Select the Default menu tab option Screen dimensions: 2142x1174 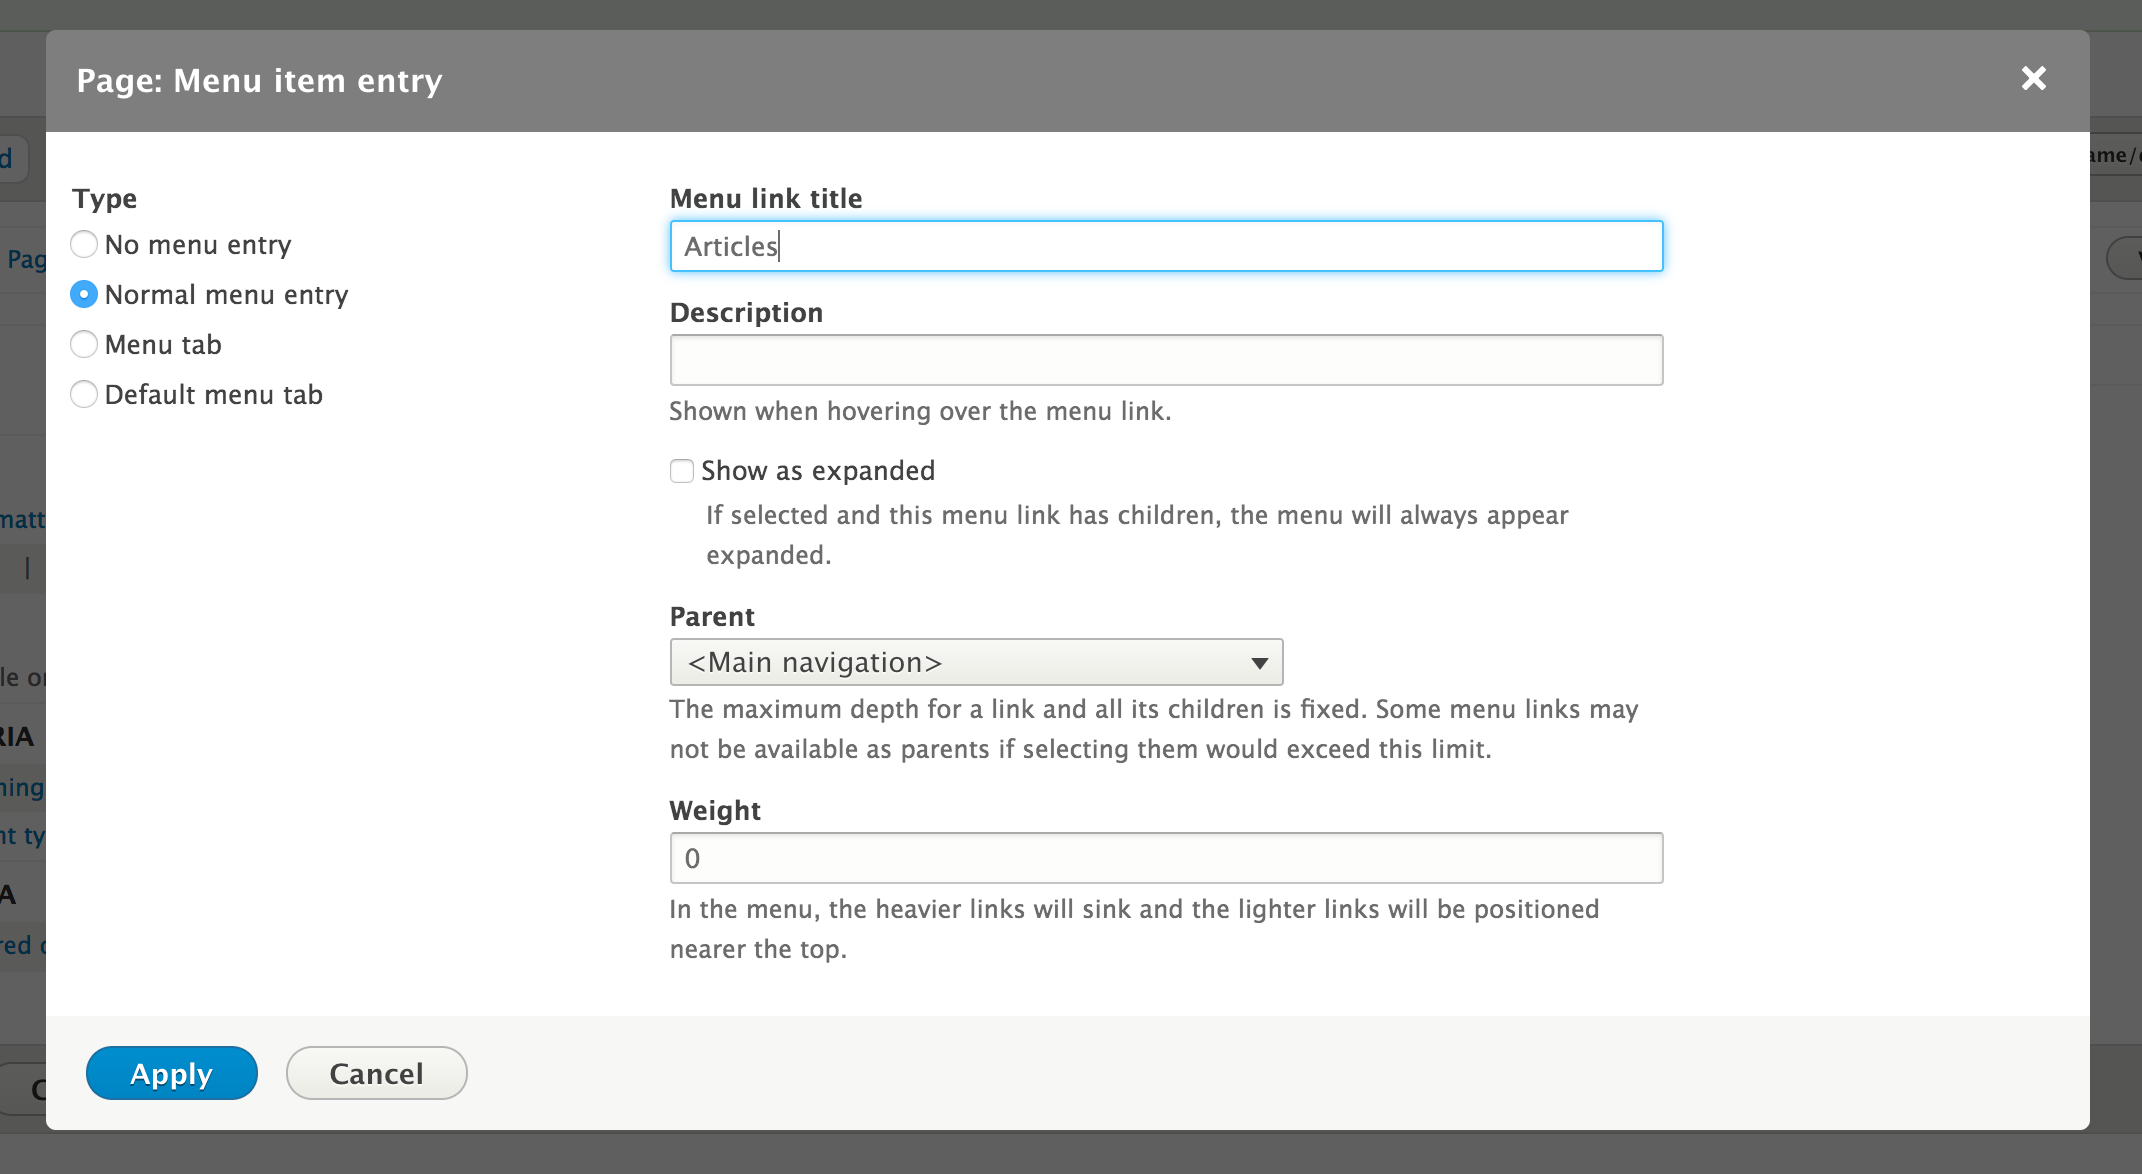tap(85, 394)
